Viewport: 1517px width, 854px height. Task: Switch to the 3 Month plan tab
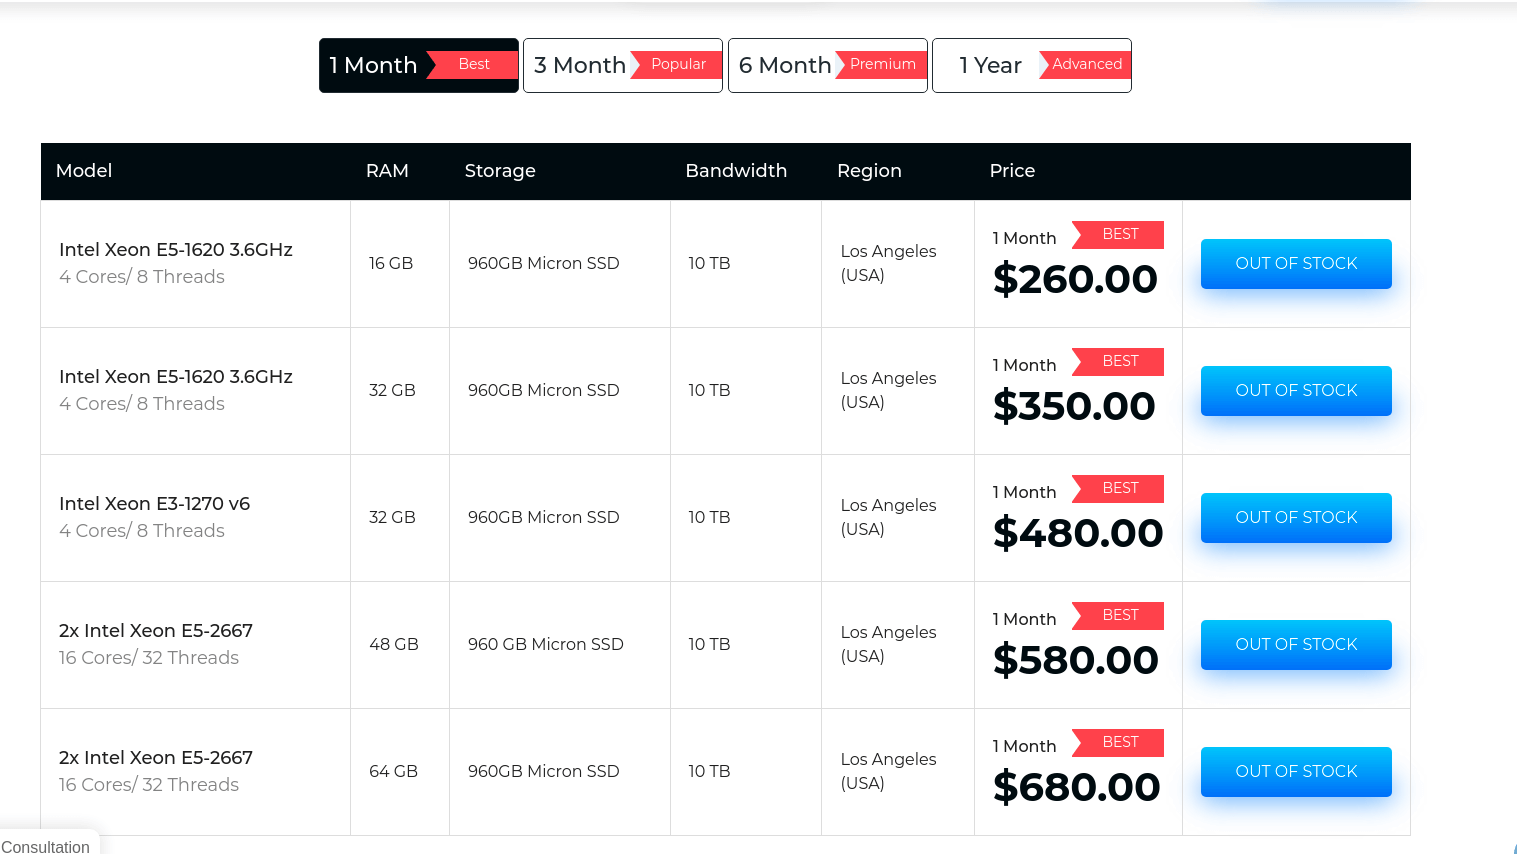pos(581,66)
